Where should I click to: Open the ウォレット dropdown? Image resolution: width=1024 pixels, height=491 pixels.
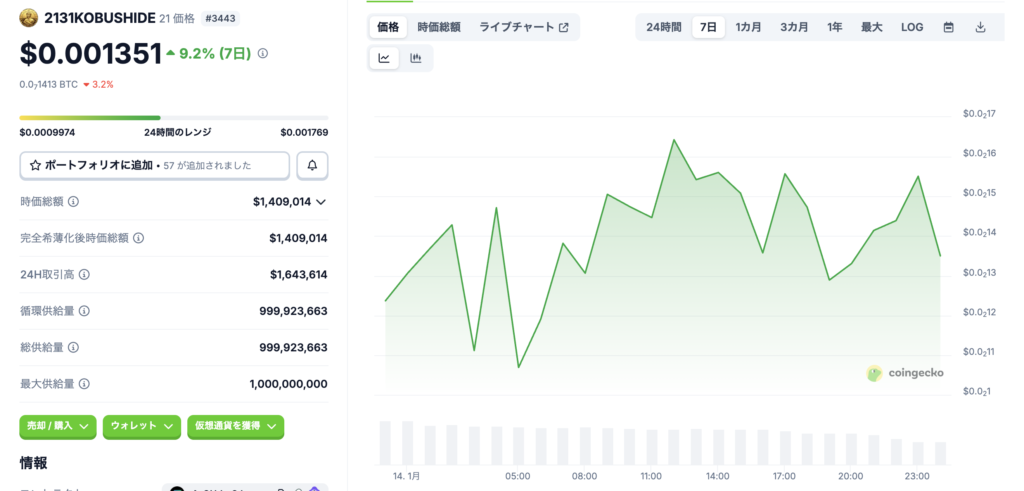[x=142, y=426]
